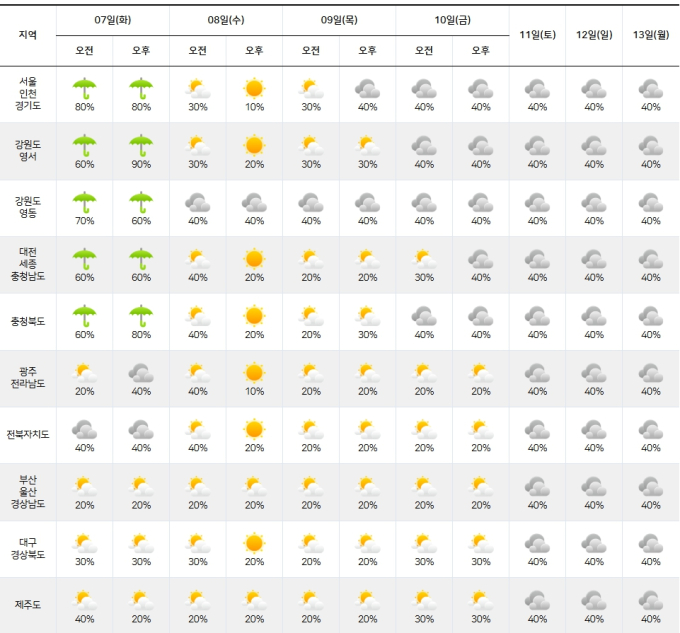The width and height of the screenshot is (680, 633).
Task: Click Seoul's 07일 morning umbrella rain icon
Action: 85,88
